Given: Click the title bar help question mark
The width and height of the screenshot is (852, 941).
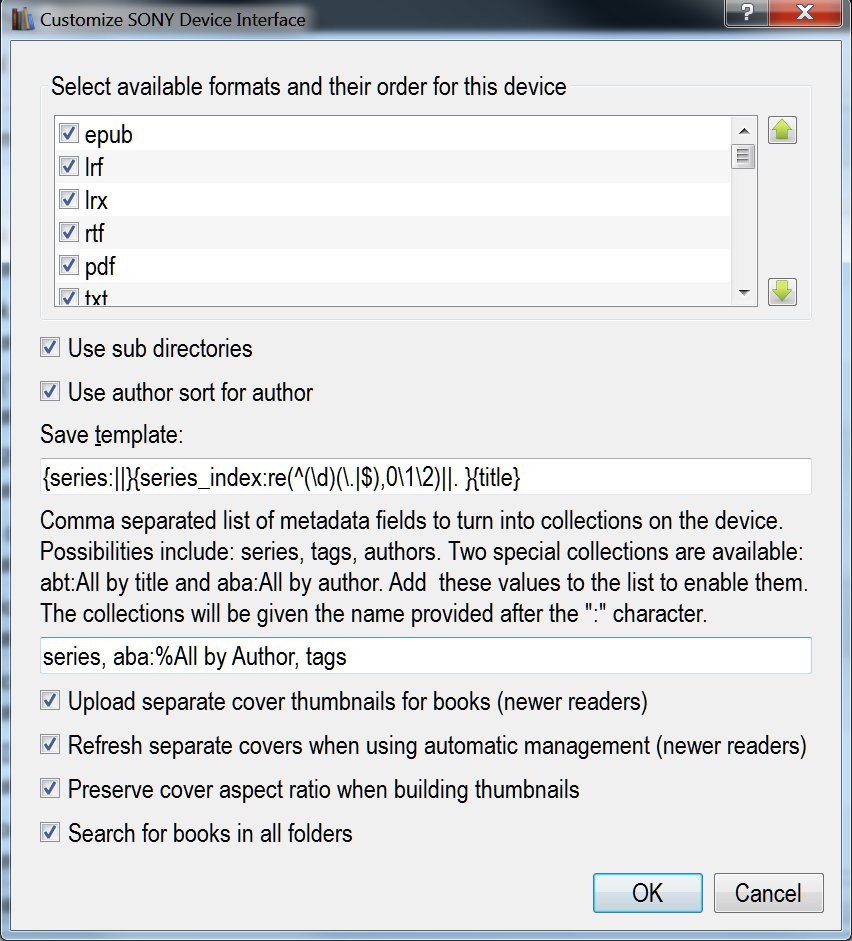Looking at the screenshot, I should coord(747,14).
